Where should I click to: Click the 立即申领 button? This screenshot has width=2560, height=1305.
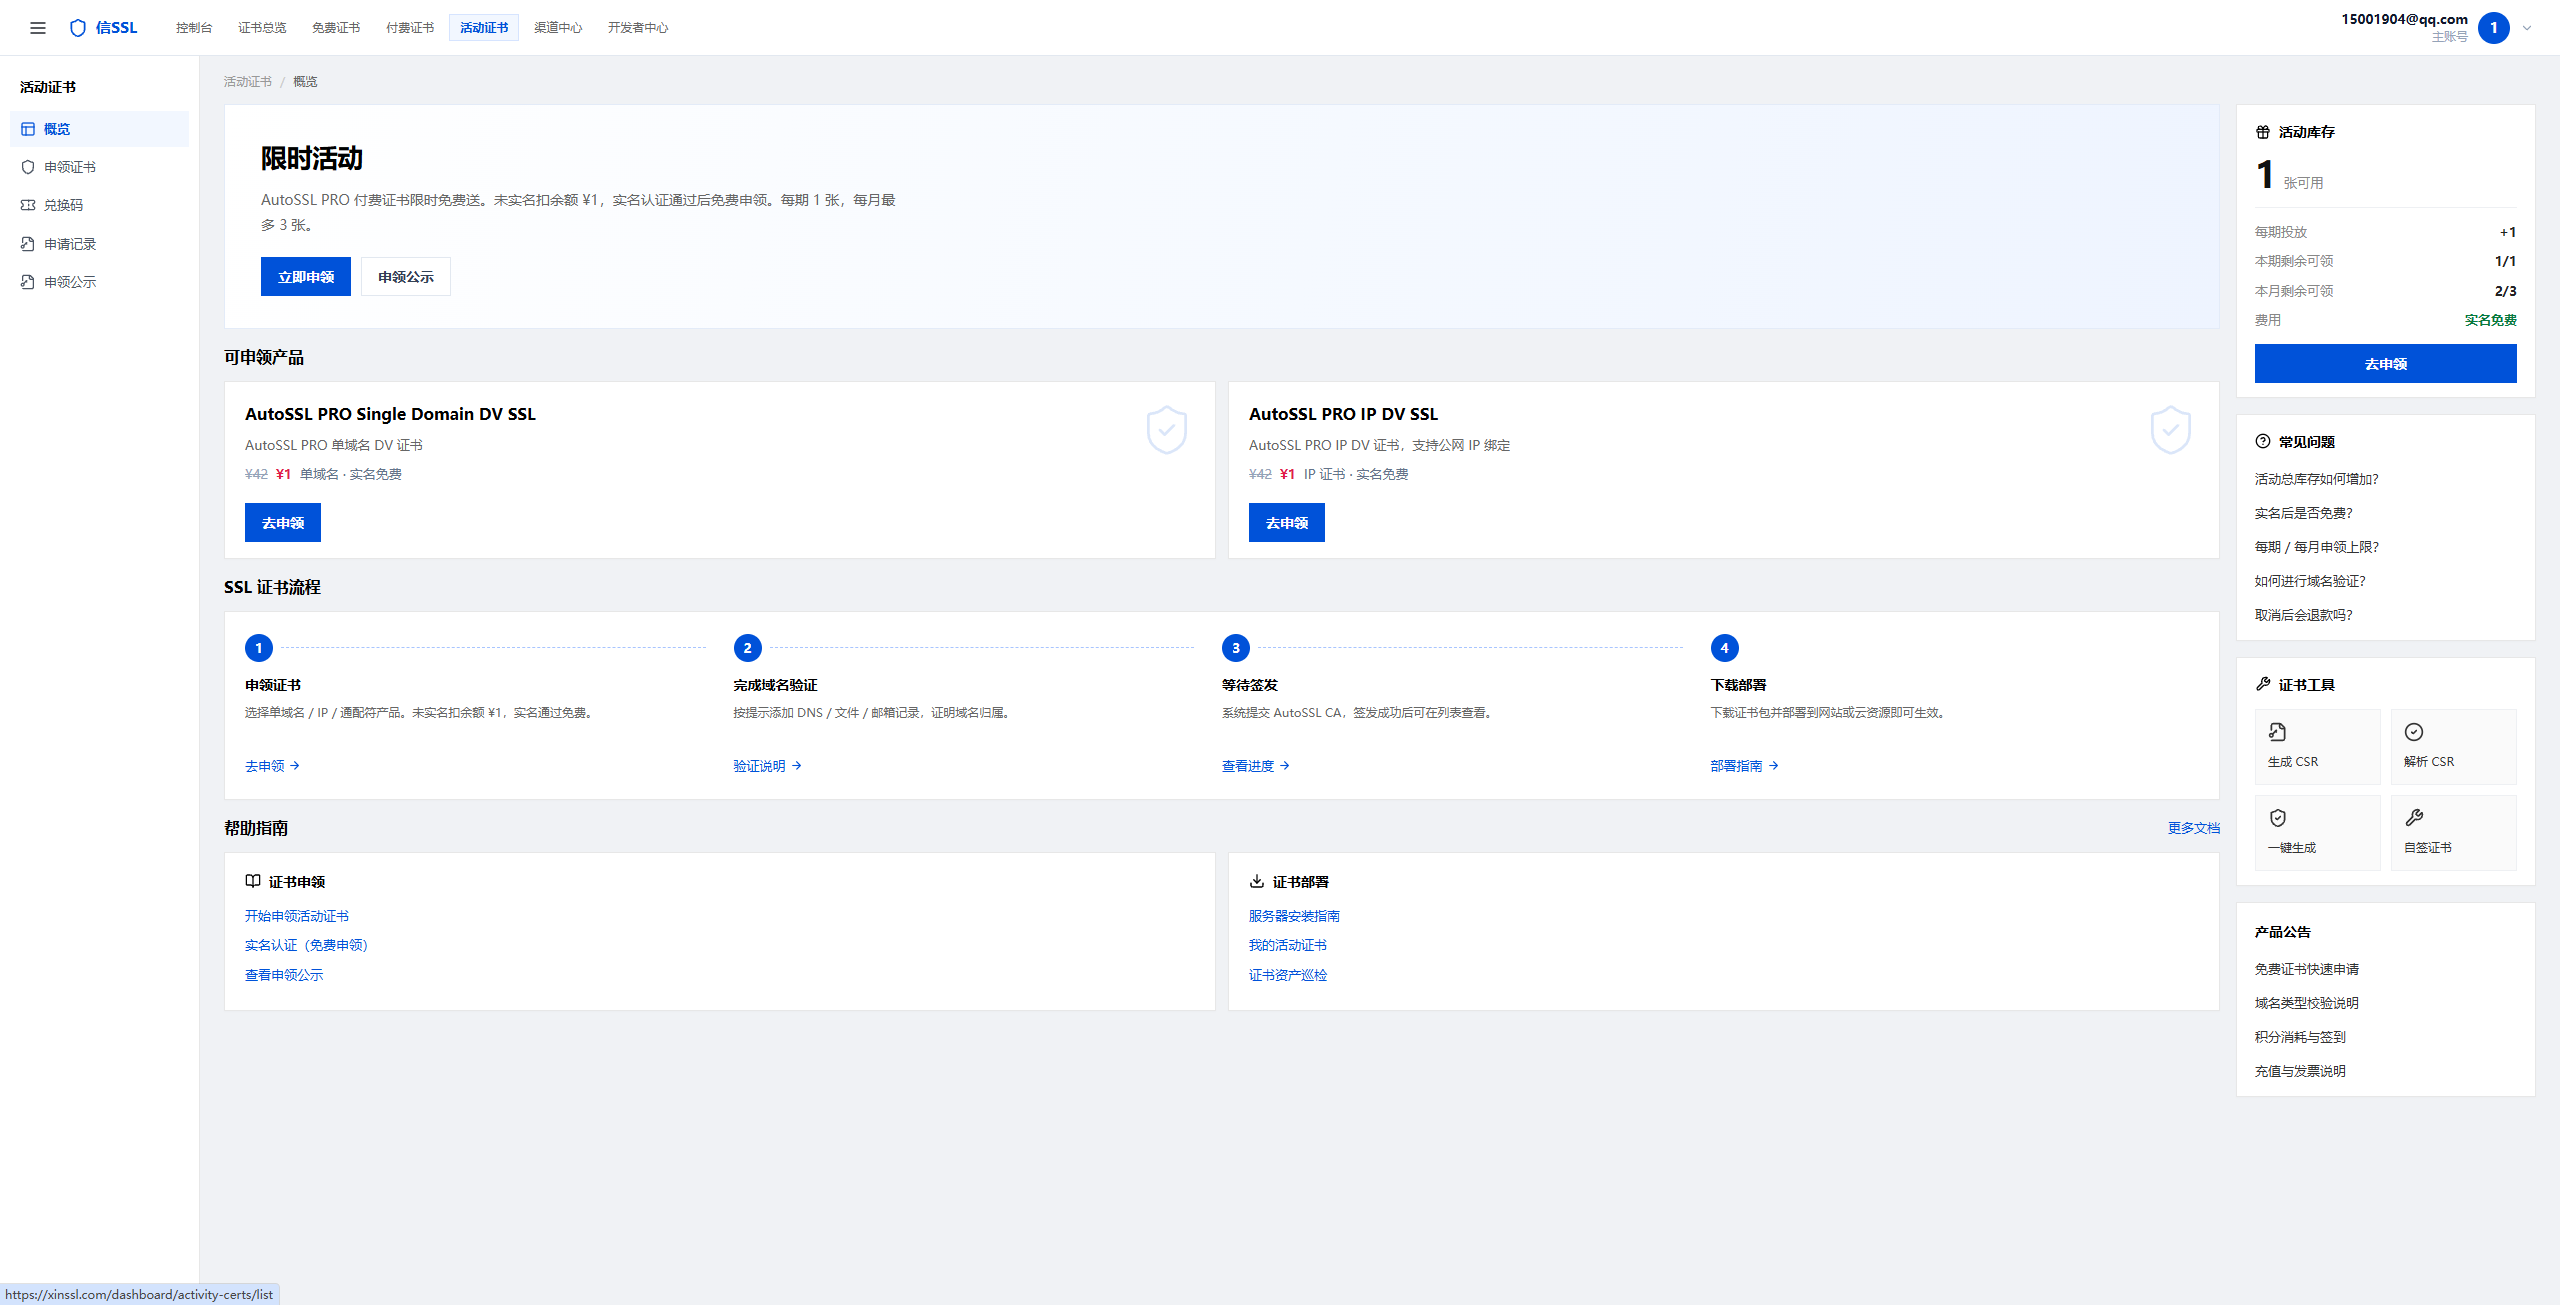coord(306,277)
